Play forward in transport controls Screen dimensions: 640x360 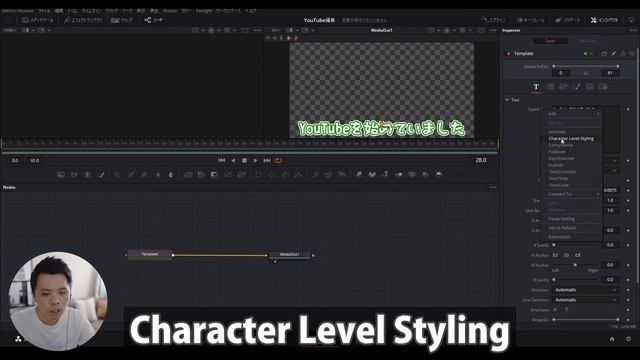256,160
